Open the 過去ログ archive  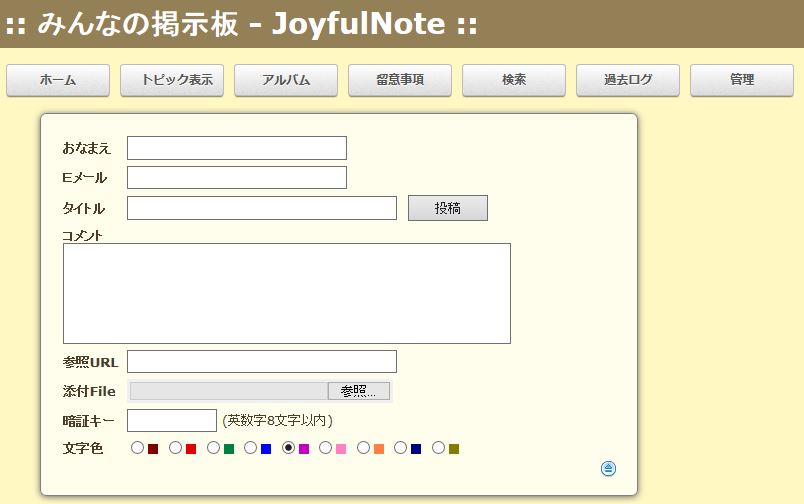tap(628, 80)
